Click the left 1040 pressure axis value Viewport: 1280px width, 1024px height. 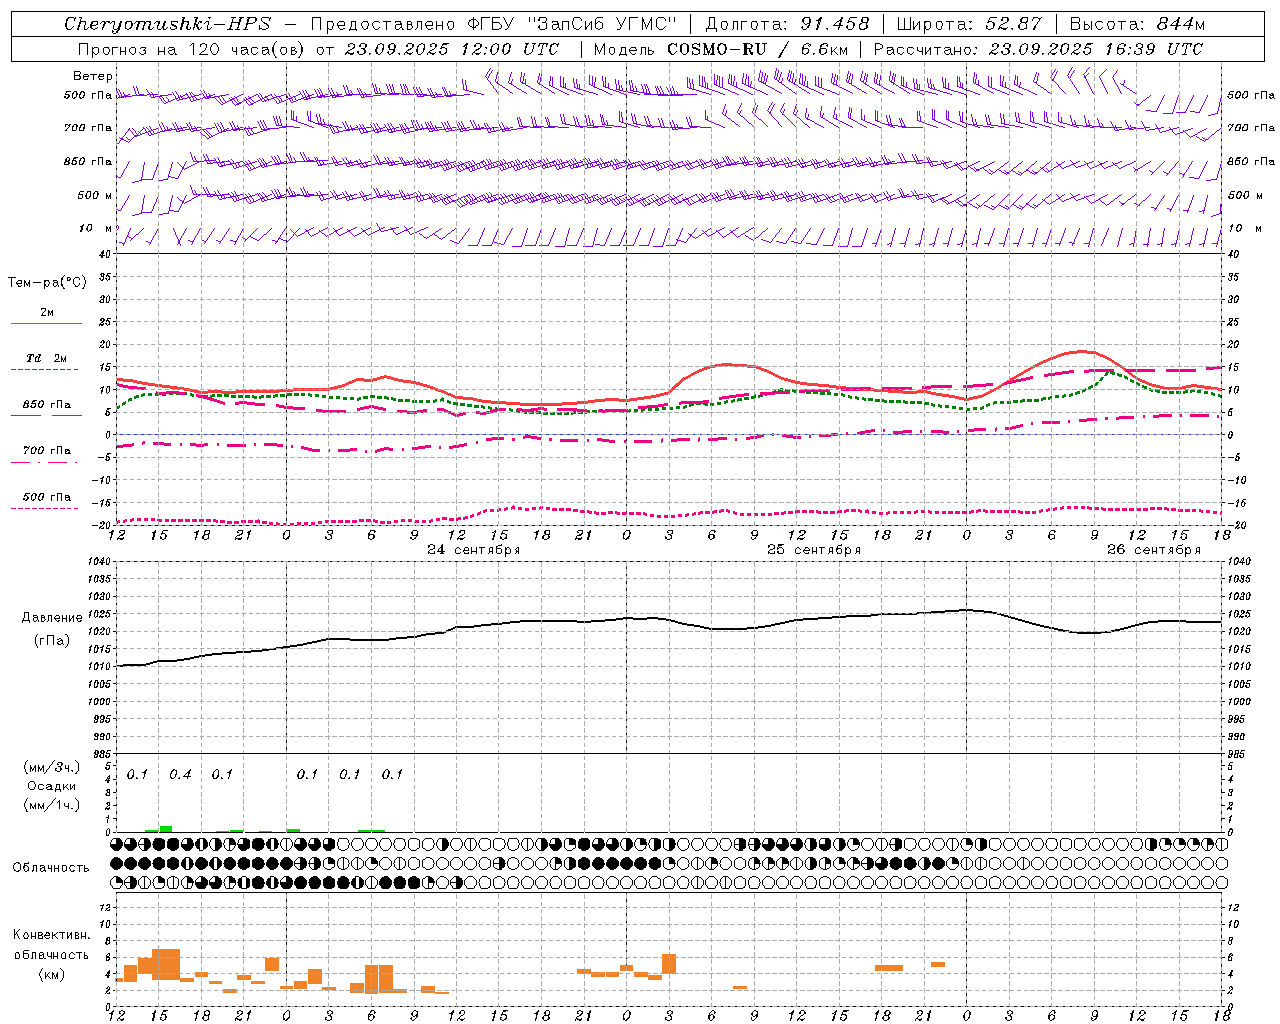100,562
